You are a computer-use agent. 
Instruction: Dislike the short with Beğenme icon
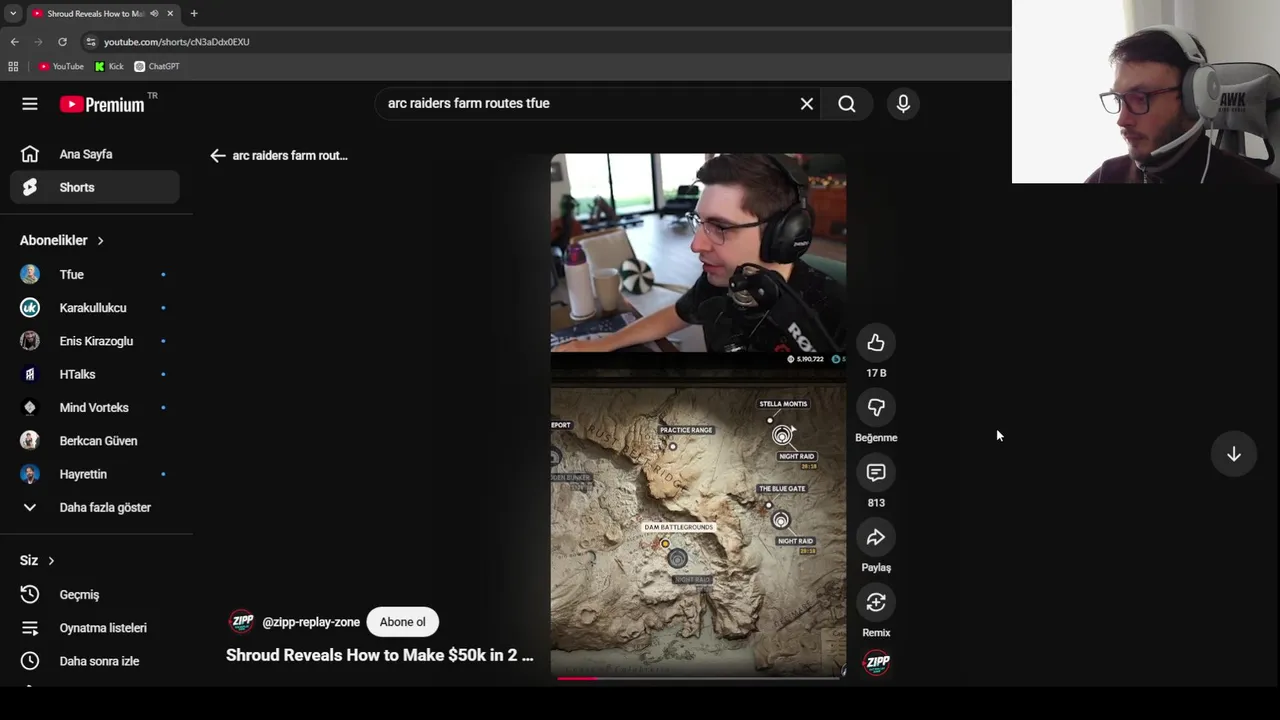876,408
